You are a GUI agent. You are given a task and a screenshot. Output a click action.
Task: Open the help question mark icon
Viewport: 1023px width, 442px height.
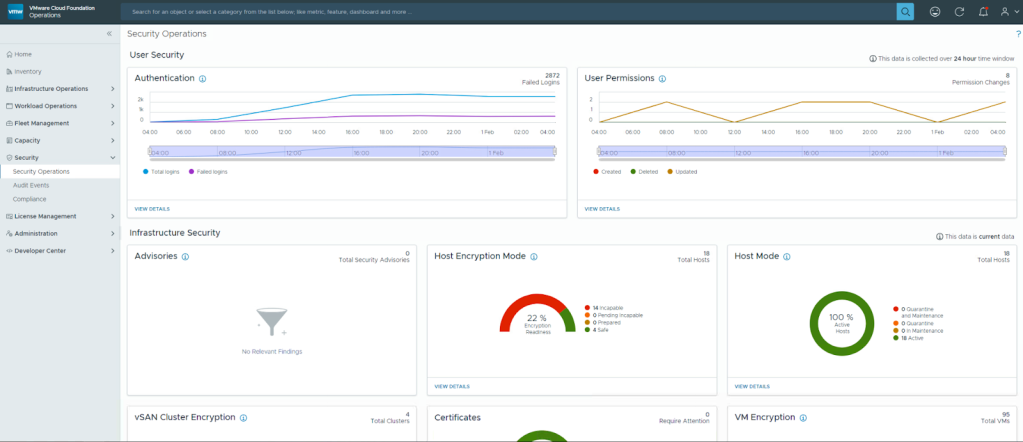1017,34
